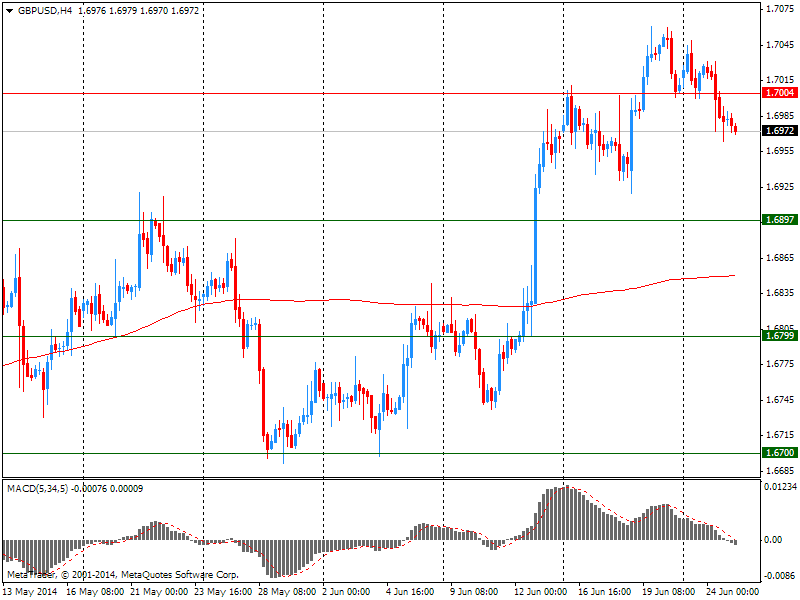Viewport: 800px width, 600px height.
Task: Select the GBPUSD,H4 chart title text
Action: (x=45, y=10)
